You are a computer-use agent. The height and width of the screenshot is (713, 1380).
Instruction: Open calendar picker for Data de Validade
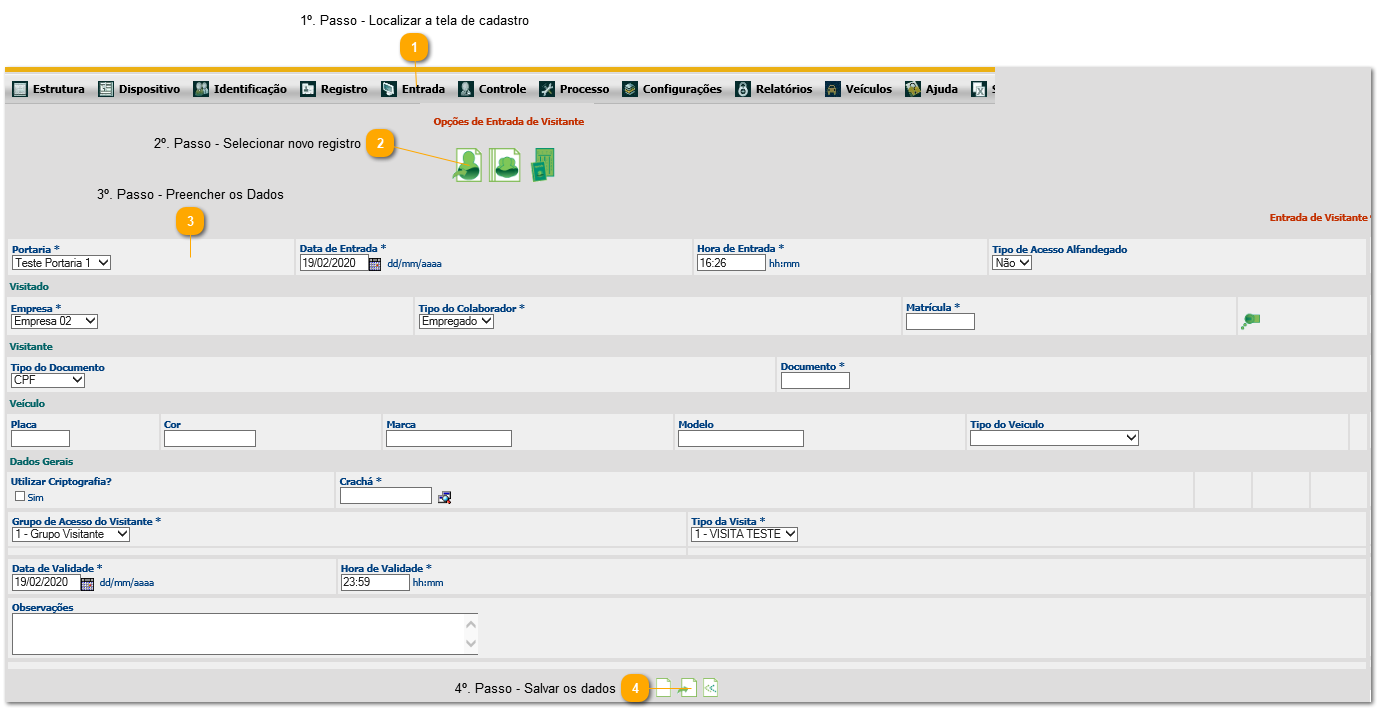click(87, 583)
